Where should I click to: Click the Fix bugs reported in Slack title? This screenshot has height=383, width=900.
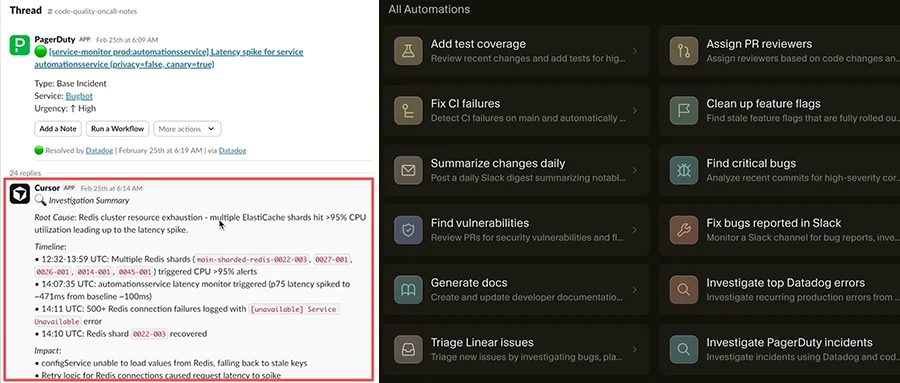[774, 223]
